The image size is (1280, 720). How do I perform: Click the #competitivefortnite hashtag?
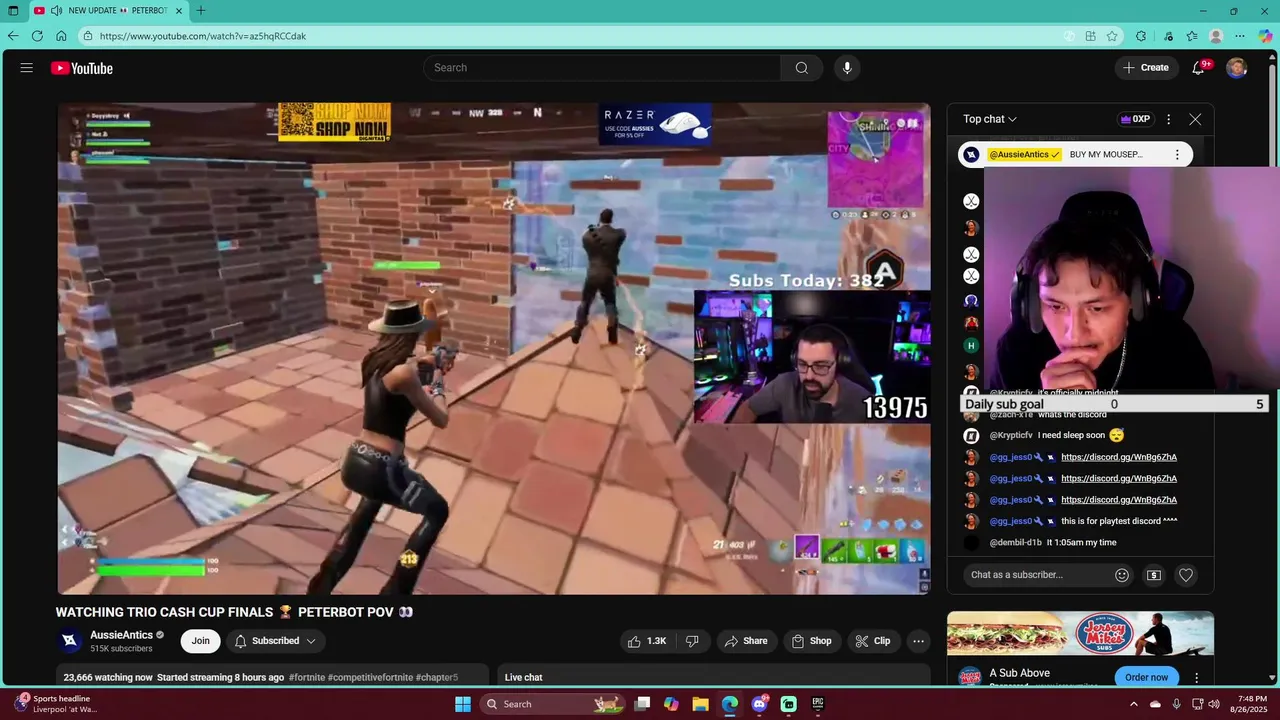coord(369,677)
